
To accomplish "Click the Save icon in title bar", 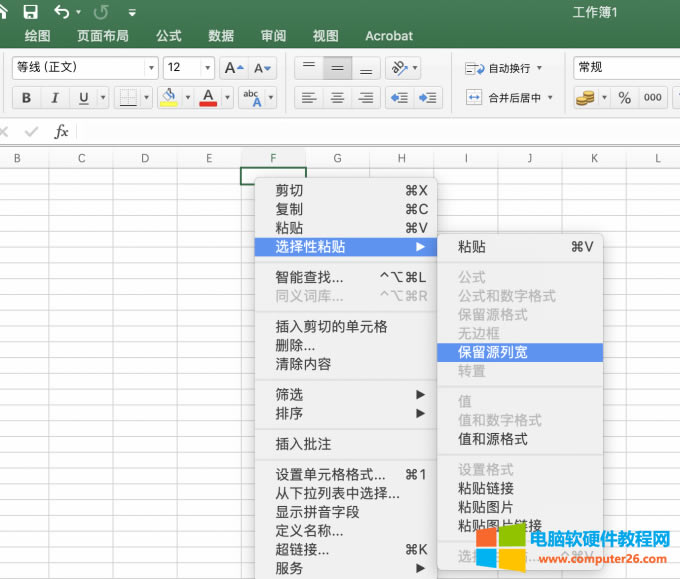I will (30, 12).
